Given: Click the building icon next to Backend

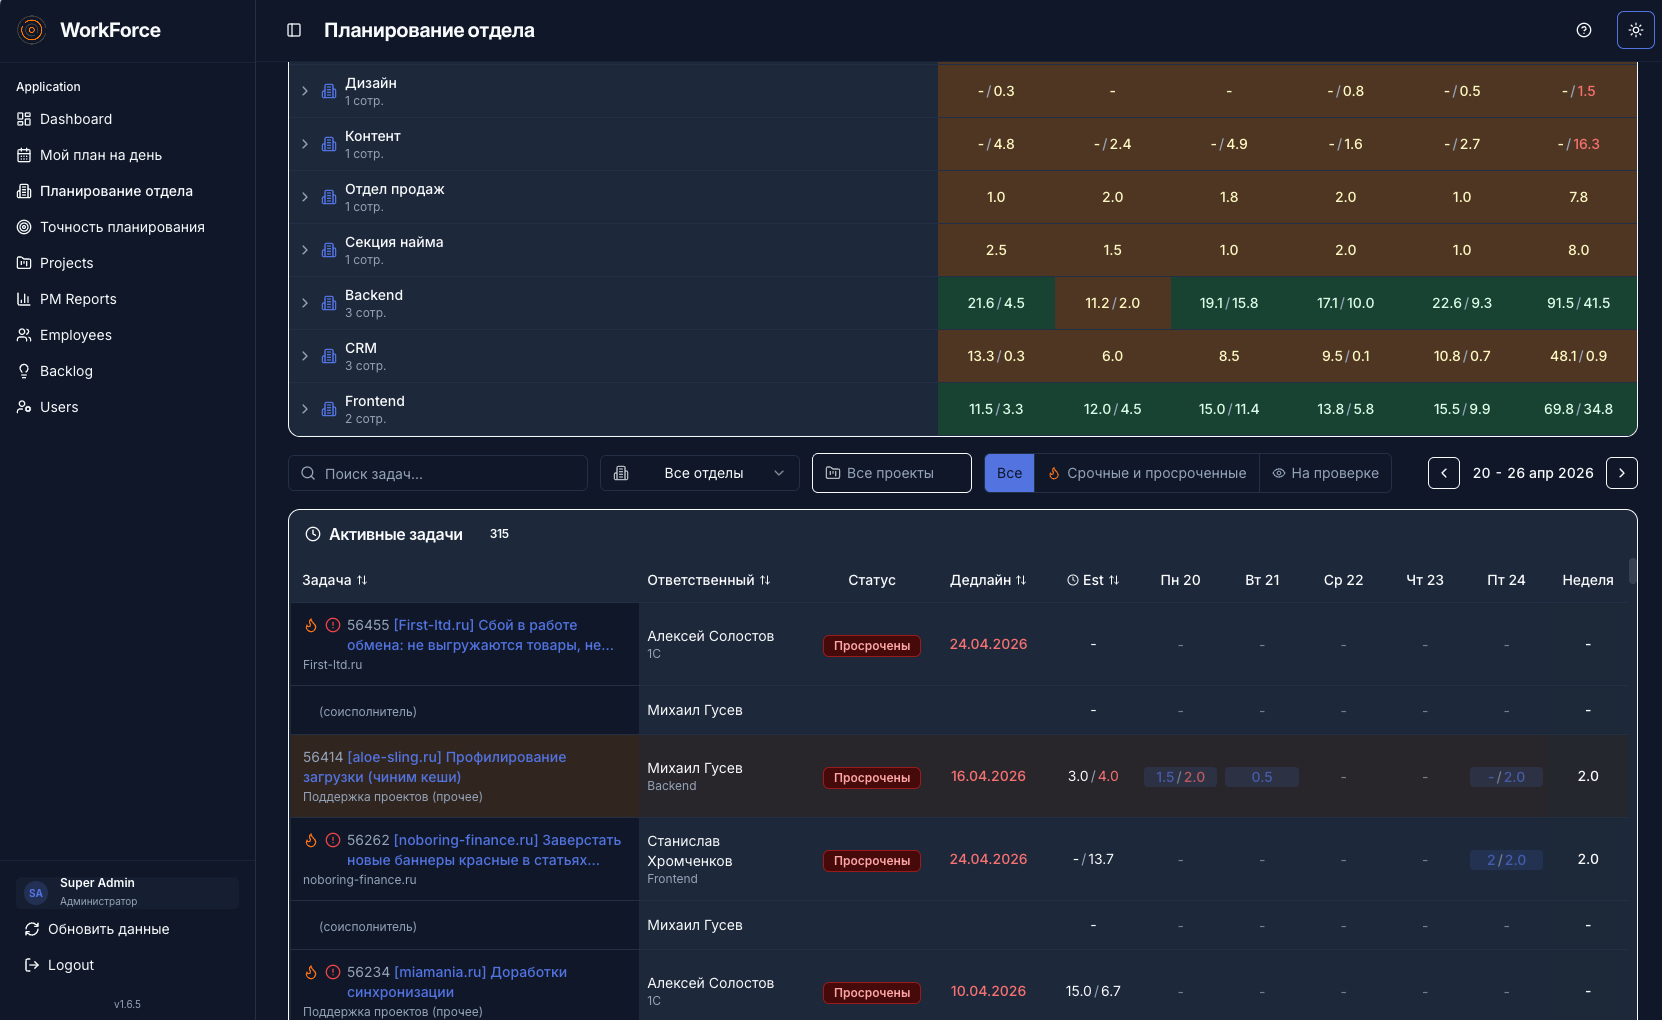Looking at the screenshot, I should [328, 303].
